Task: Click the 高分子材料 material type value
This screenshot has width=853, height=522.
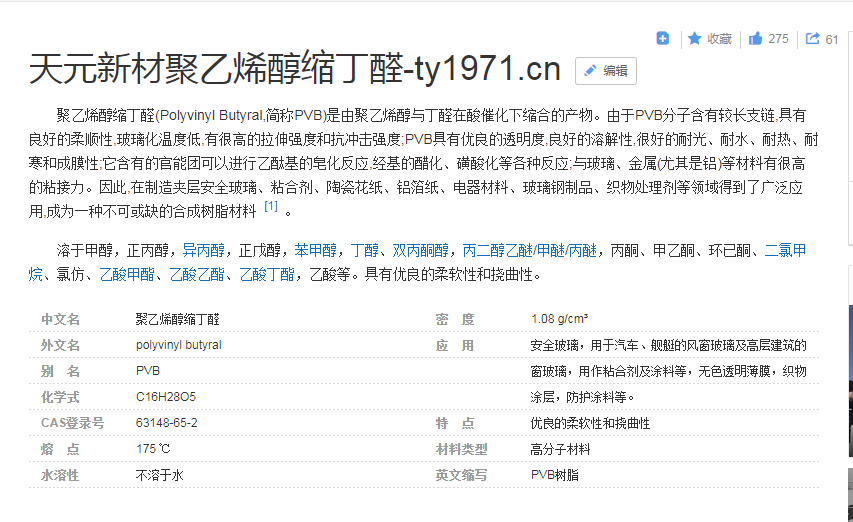Action: click(x=561, y=449)
